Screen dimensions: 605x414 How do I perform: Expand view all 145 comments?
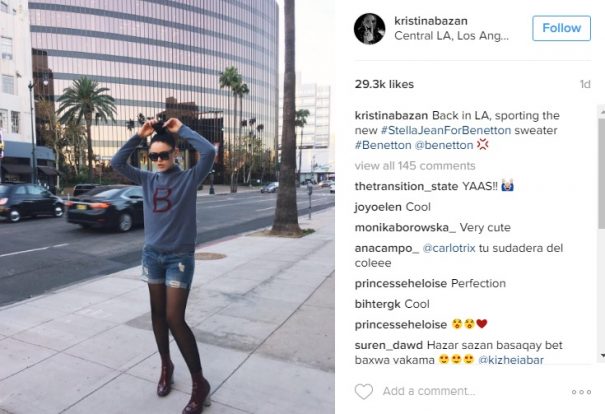click(415, 166)
